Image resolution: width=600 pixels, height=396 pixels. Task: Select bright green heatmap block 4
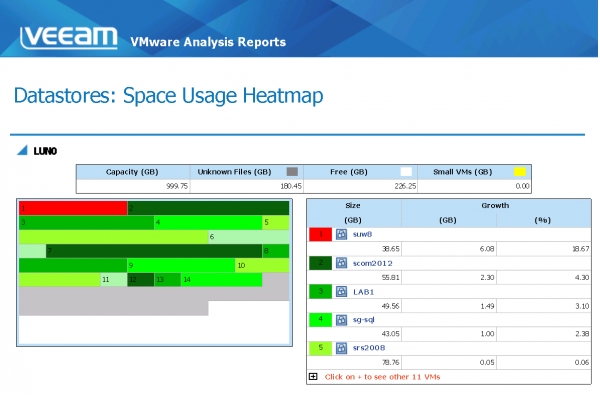(208, 222)
